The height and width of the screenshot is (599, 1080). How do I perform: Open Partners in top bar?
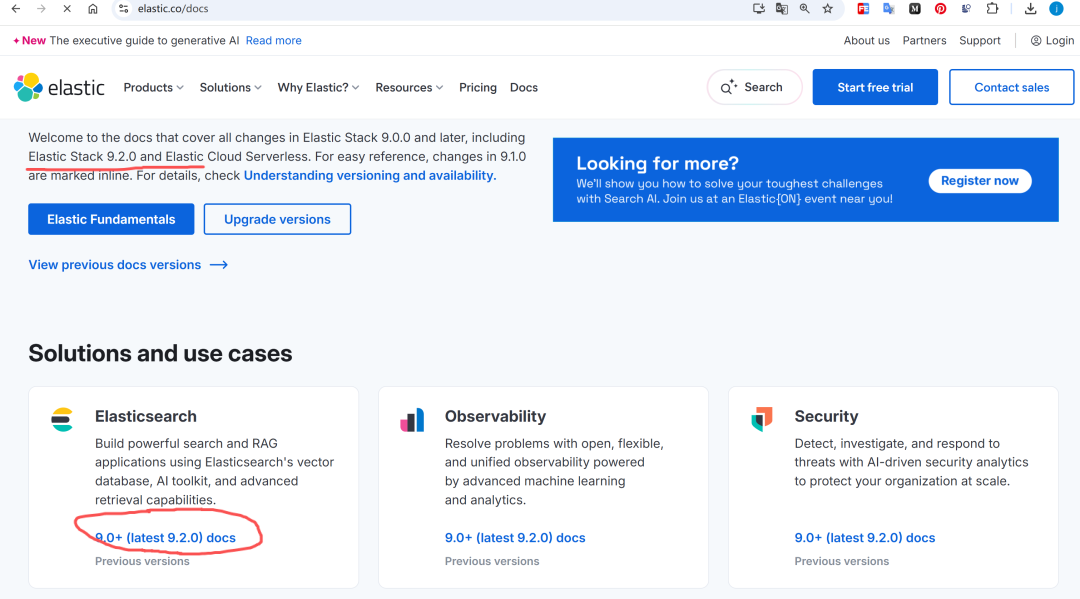(924, 41)
